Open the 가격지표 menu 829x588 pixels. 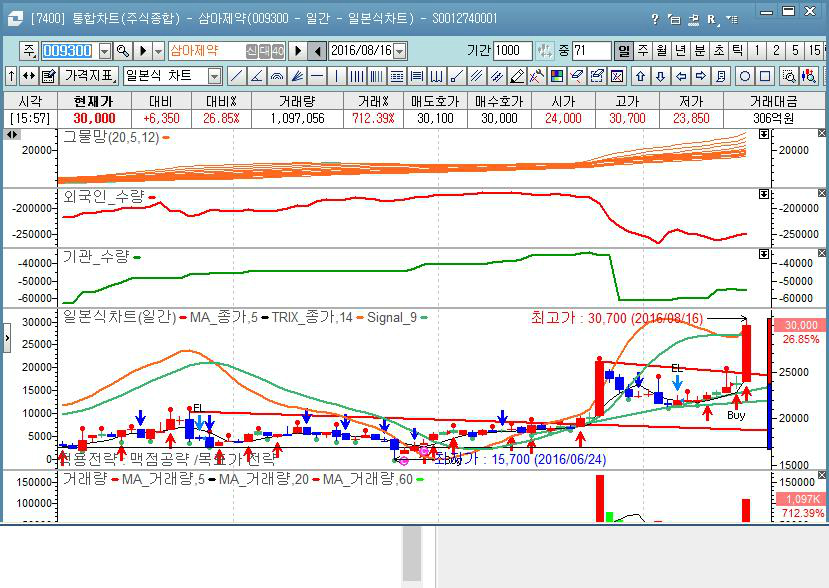click(x=89, y=76)
